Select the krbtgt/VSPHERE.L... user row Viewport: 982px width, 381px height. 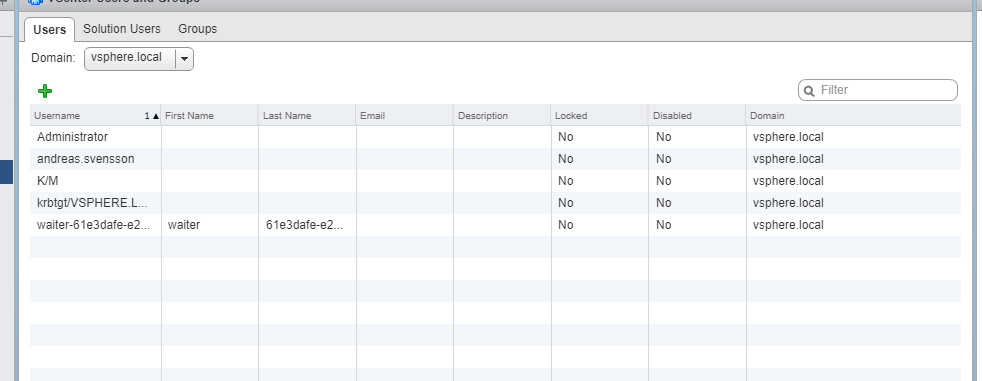495,202
